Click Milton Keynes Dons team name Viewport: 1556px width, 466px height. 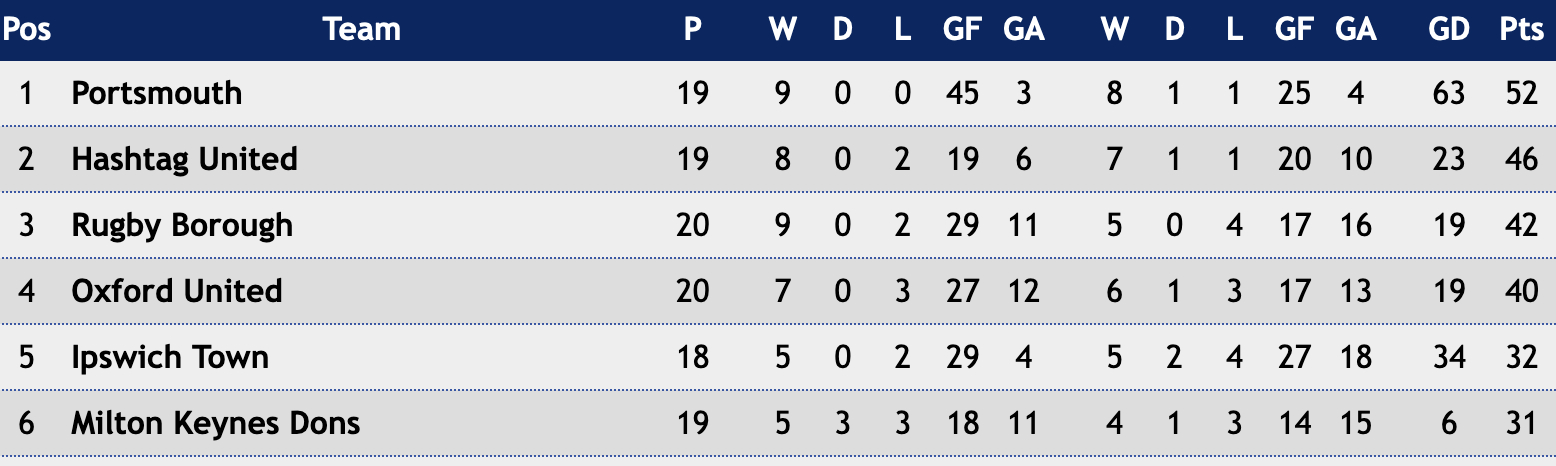(x=215, y=423)
